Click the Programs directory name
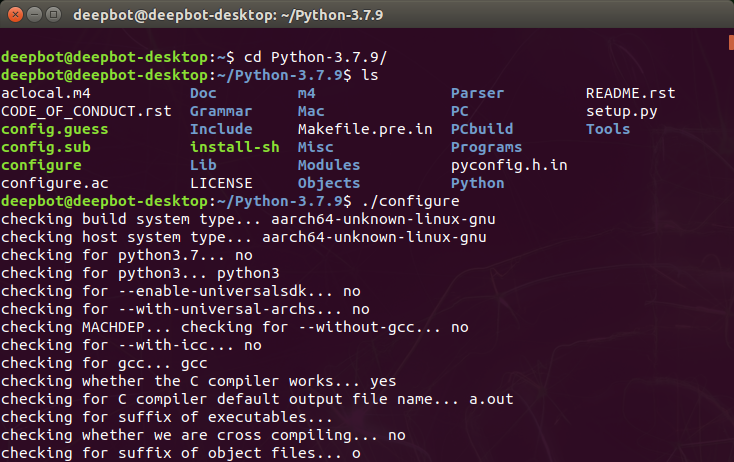The height and width of the screenshot is (462, 734). click(x=486, y=147)
